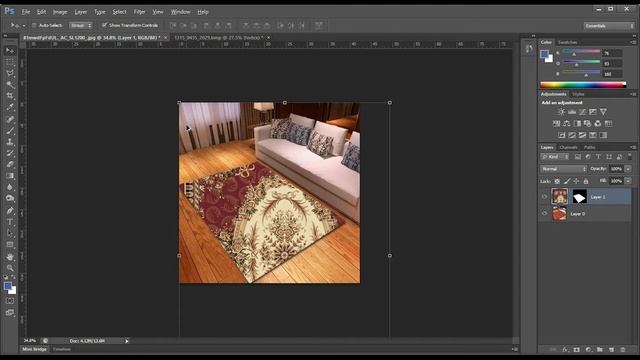Add a Color Balance adjustment

(x=567, y=123)
